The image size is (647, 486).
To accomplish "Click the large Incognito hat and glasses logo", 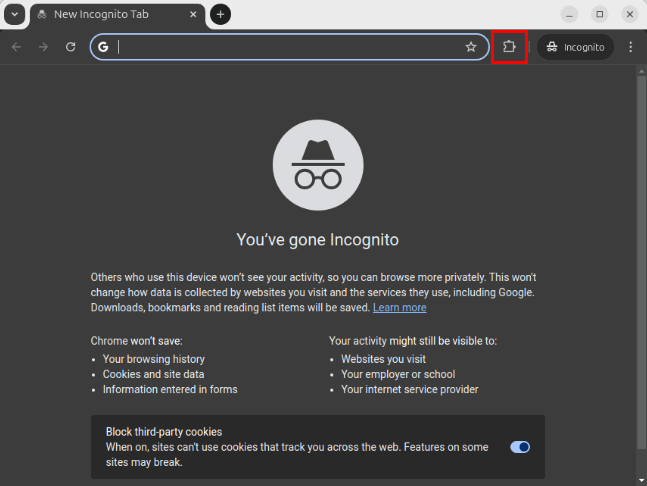I will coord(317,164).
